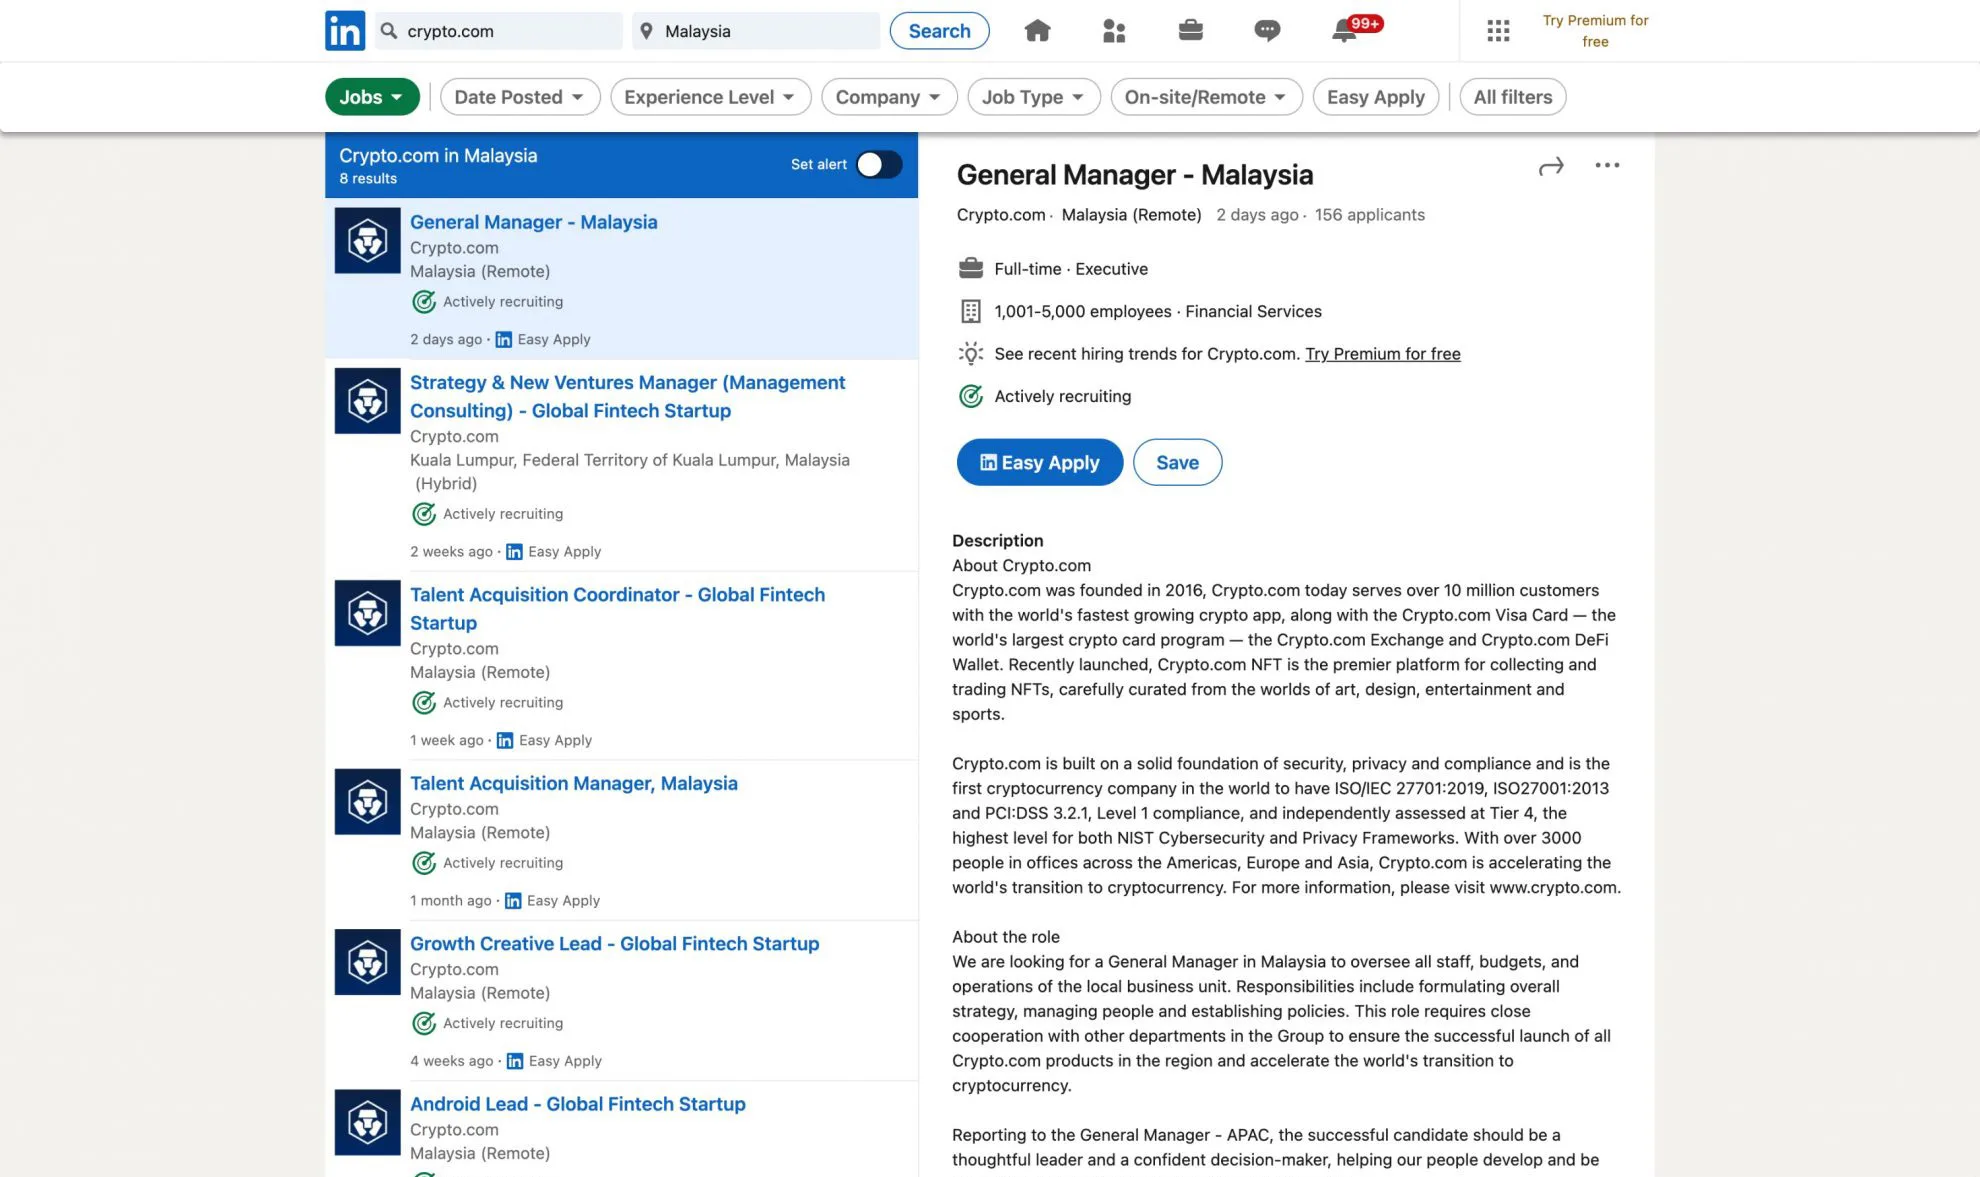Click the search magnifier icon in keyword box

point(389,31)
